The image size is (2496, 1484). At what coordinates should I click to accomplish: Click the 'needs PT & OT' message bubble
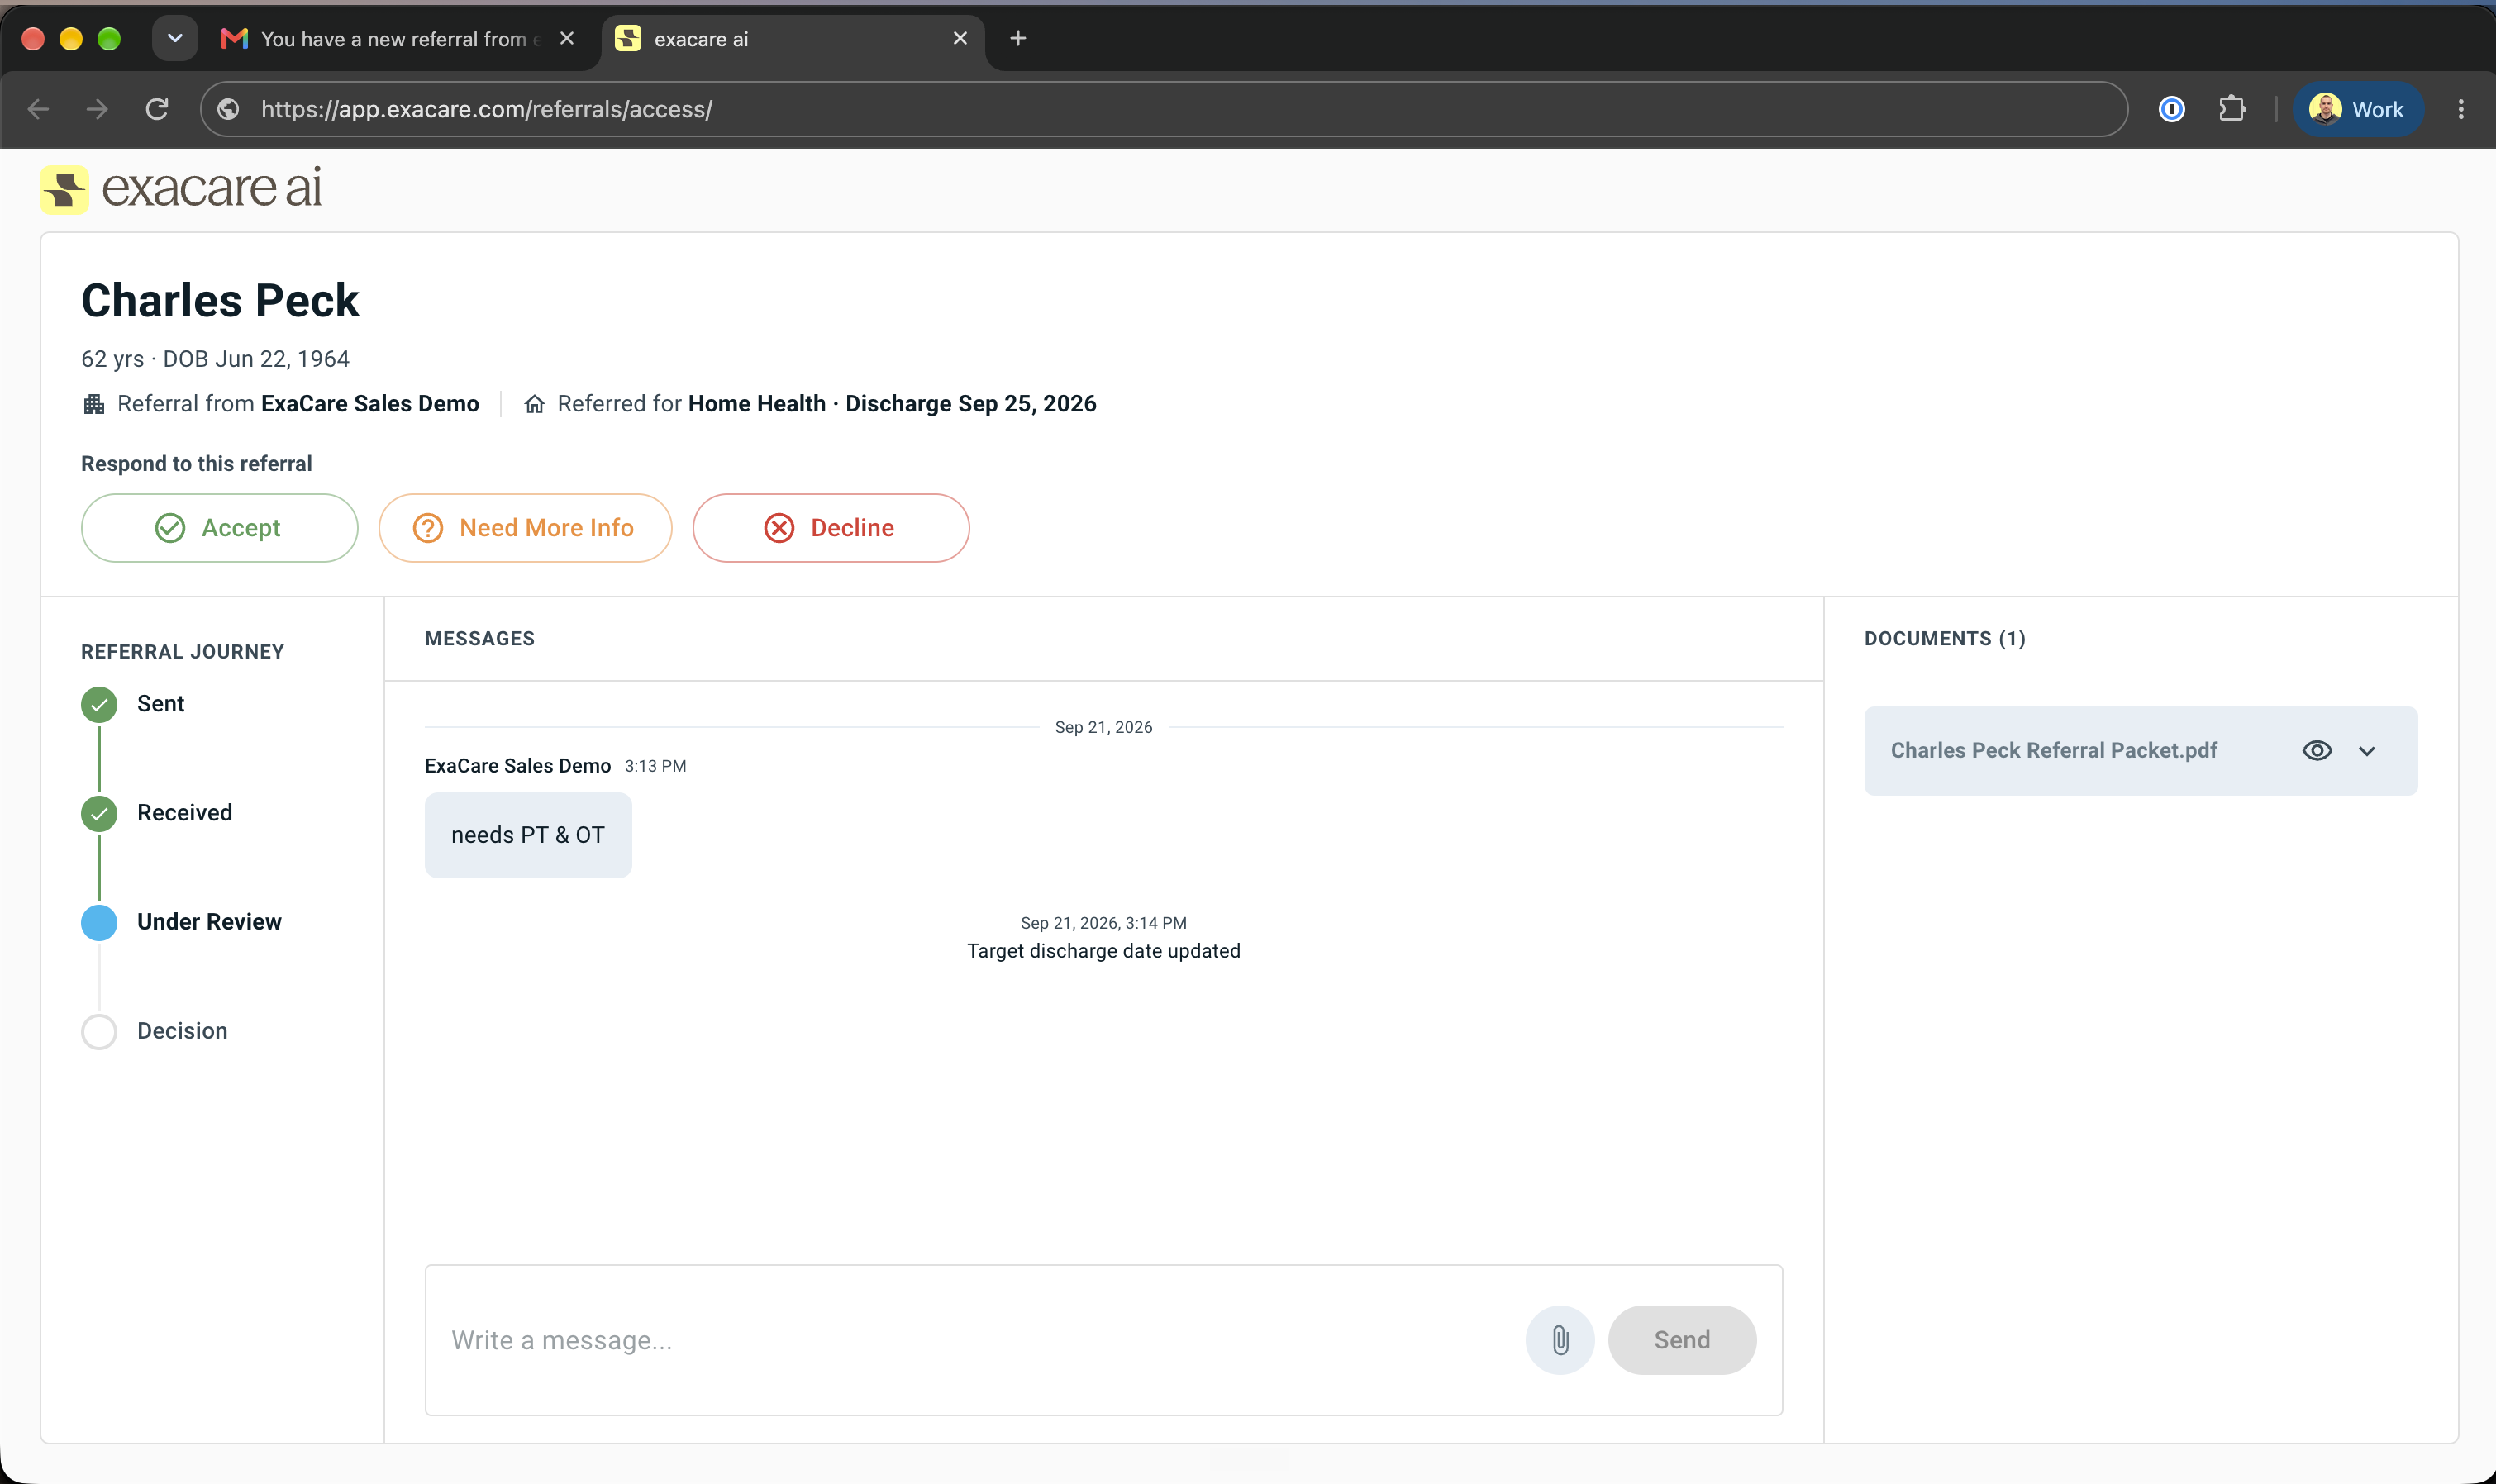(x=528, y=835)
